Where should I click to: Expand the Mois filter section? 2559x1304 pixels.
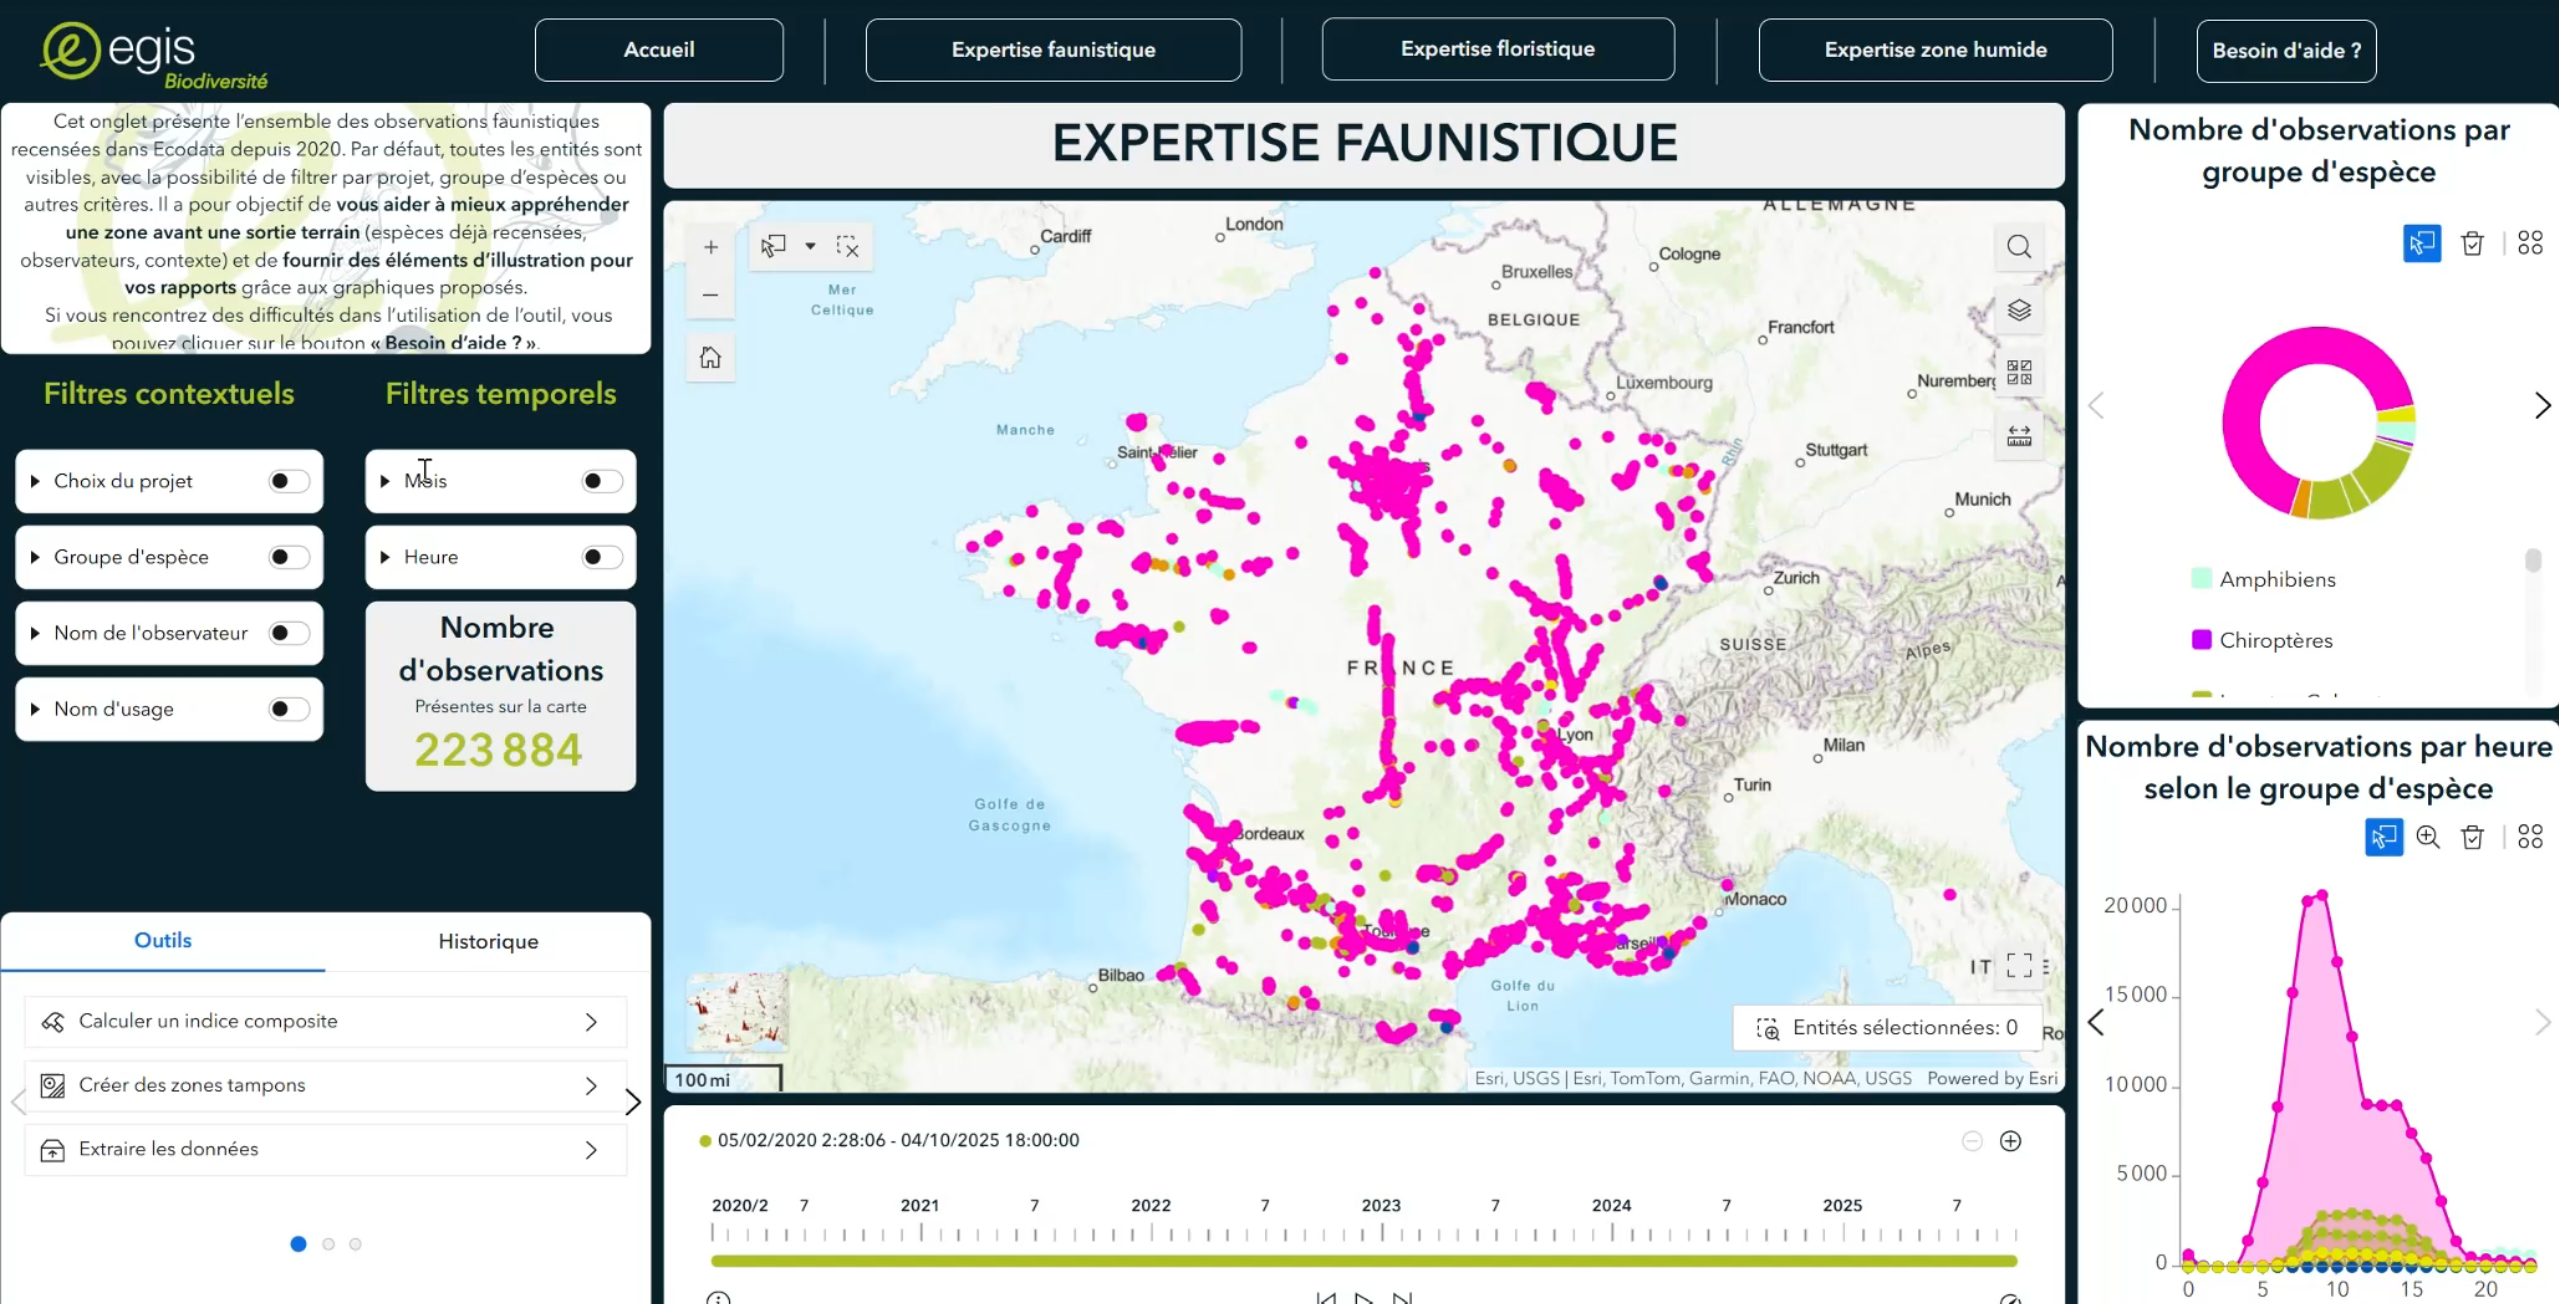[x=386, y=481]
